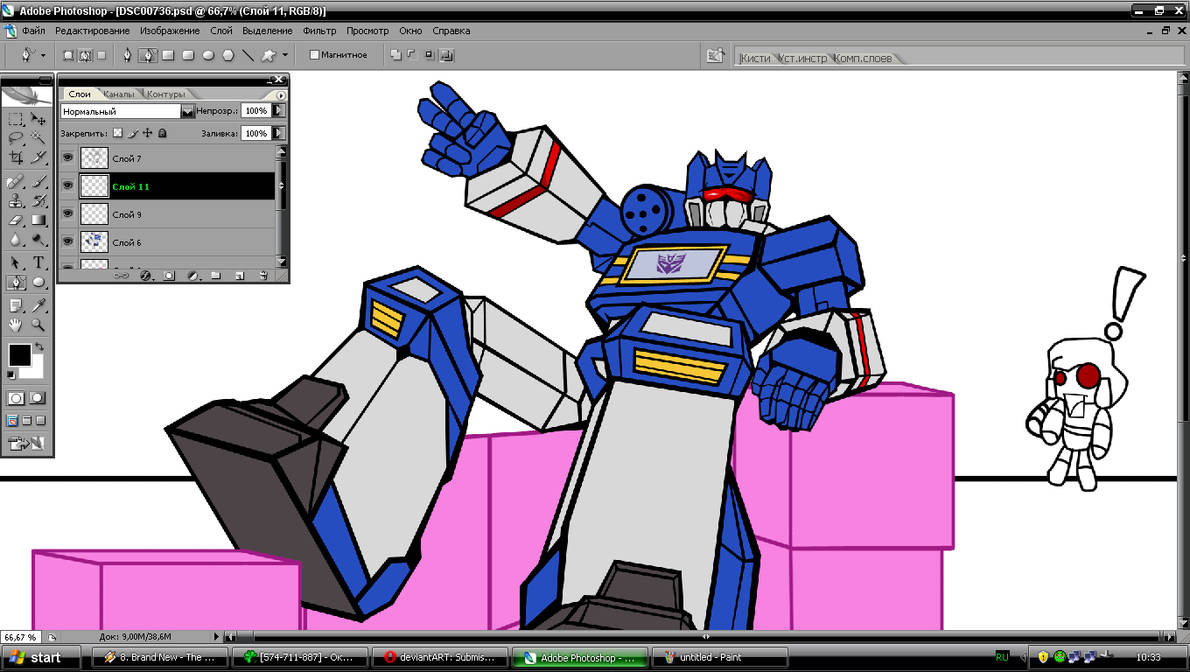Viewport: 1190px width, 672px height.
Task: Open the tool preset picker arrow
Action: point(42,55)
